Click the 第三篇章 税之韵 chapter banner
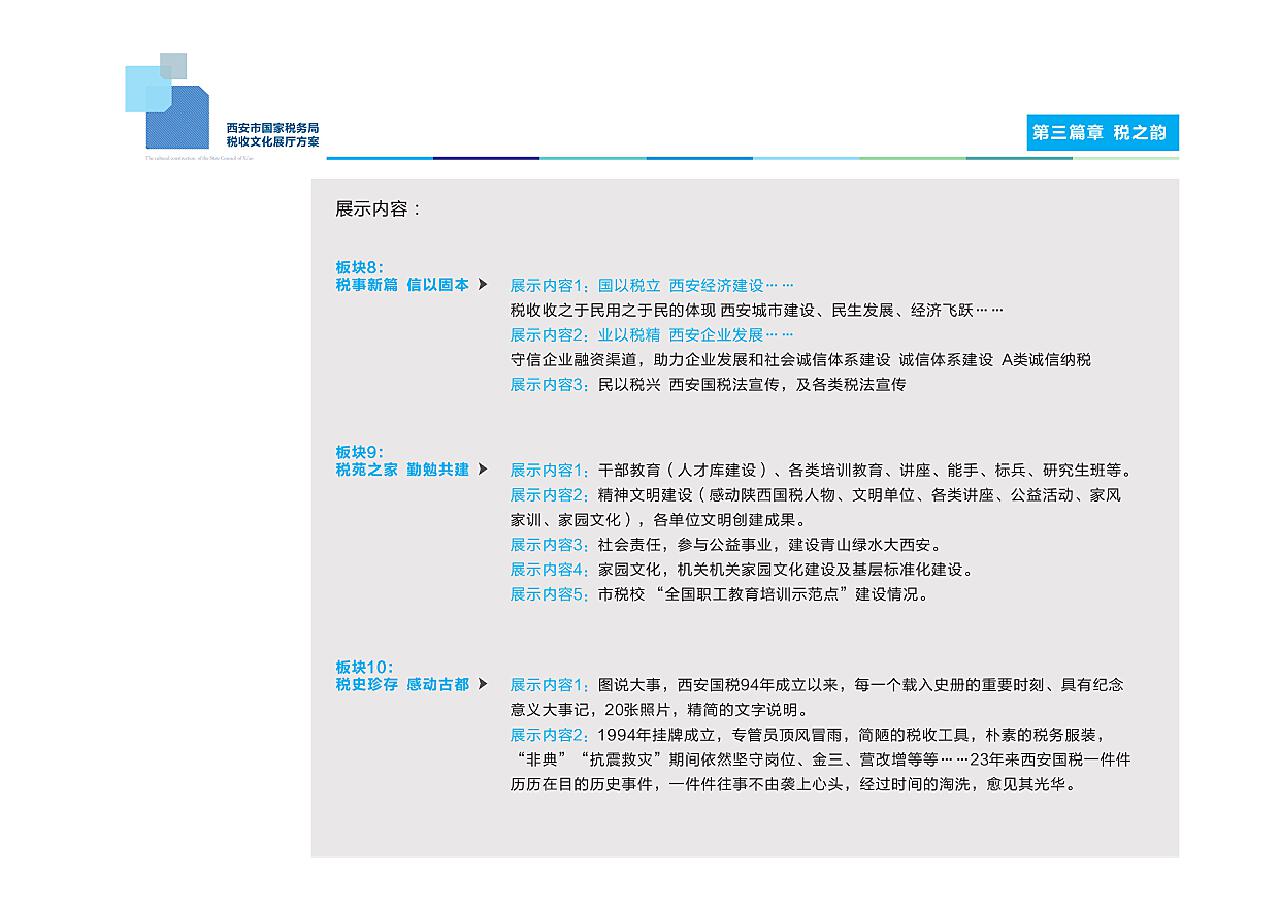 (x=1102, y=132)
